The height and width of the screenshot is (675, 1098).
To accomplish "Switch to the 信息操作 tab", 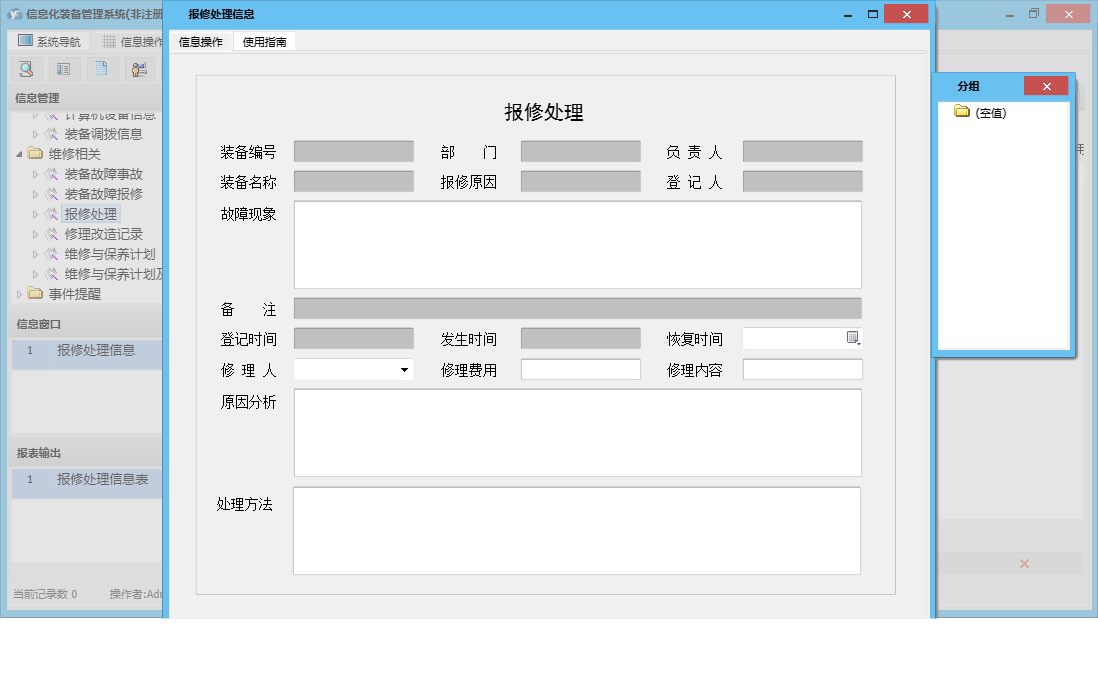I will pyautogui.click(x=203, y=41).
